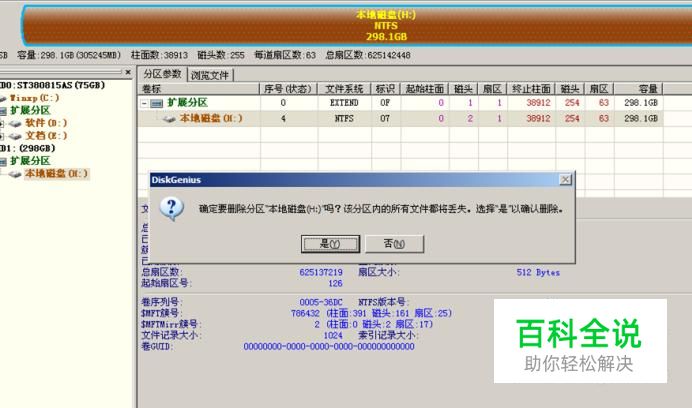The image size is (692, 408).
Task: Sort by 文件系统 column header
Action: [x=344, y=89]
